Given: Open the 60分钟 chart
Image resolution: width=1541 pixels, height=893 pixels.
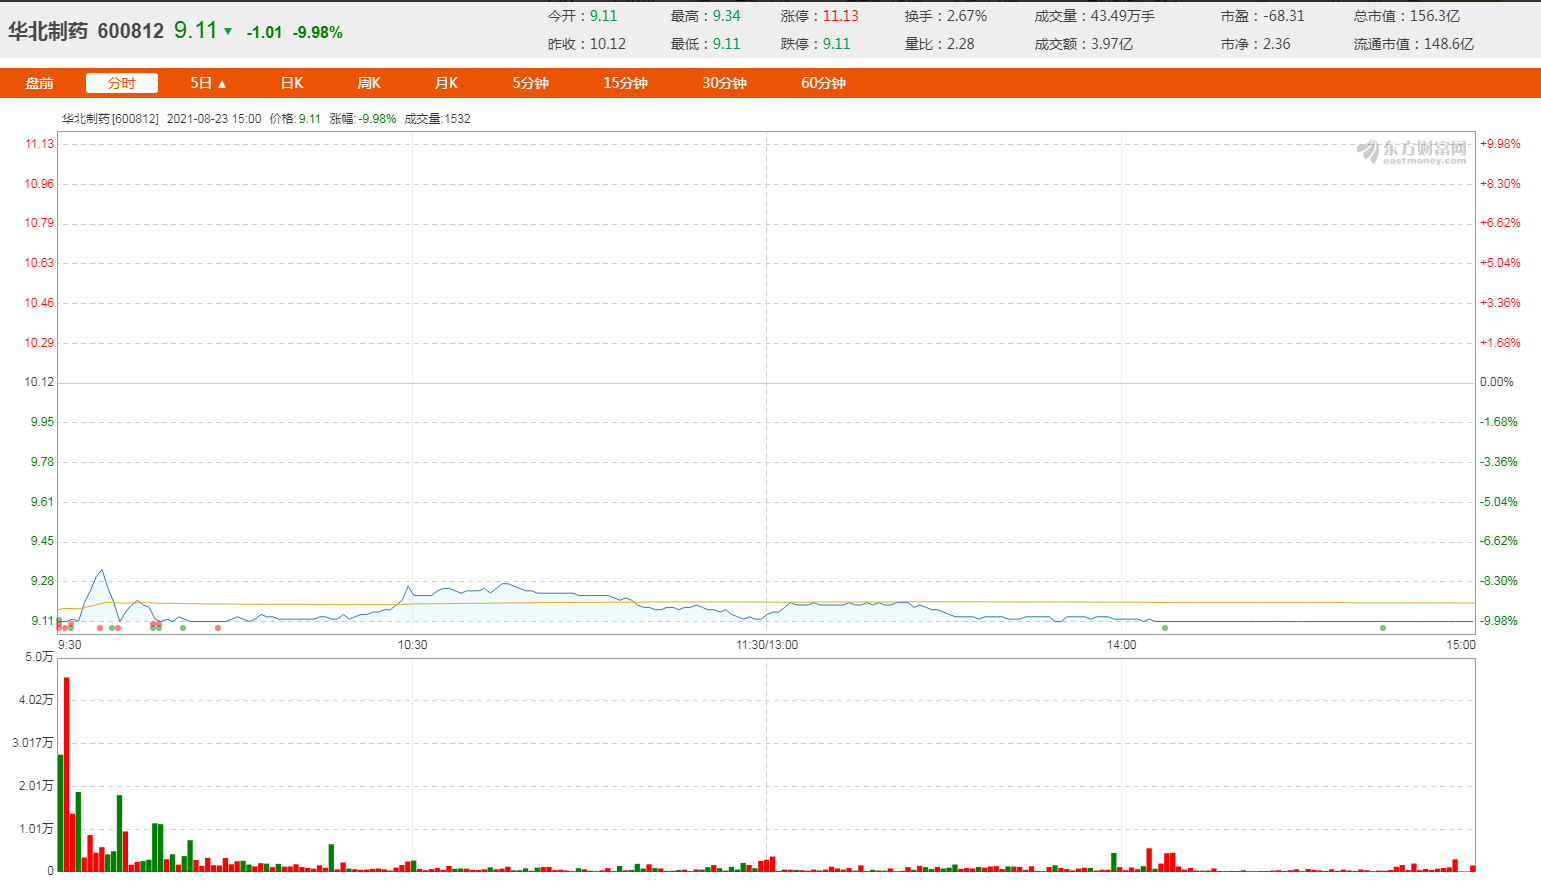Looking at the screenshot, I should coord(823,83).
